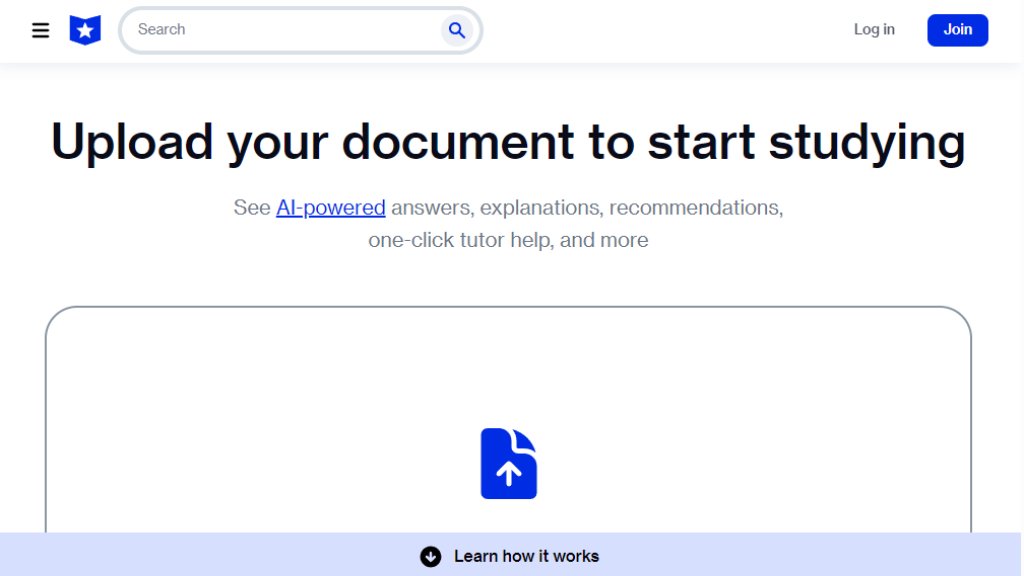Click the Upload your document heading
Screen dimensions: 1024x576
point(508,142)
